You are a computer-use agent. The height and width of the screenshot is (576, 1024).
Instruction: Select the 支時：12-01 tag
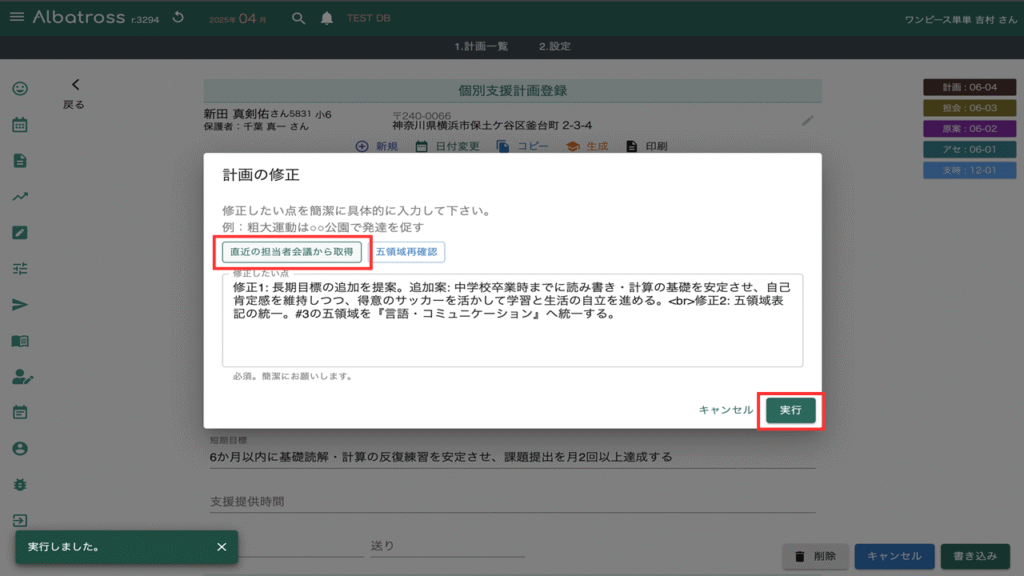coord(969,170)
